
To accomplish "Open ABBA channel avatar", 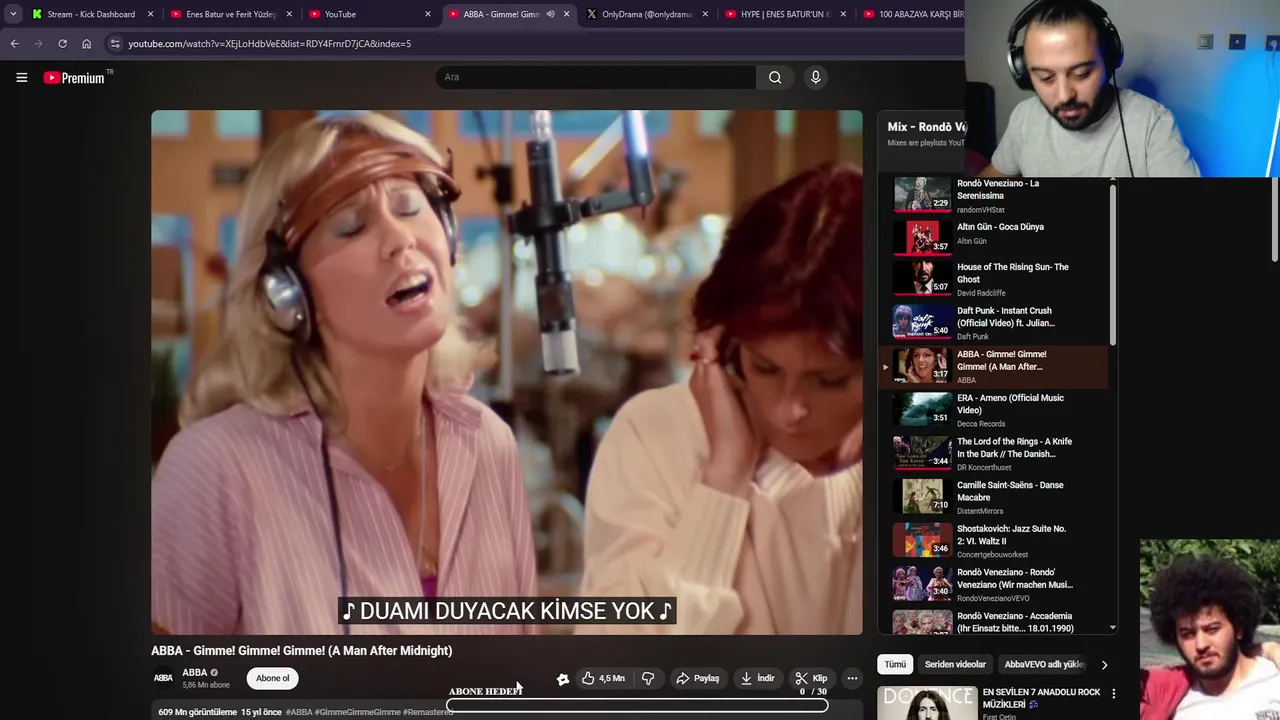I will pyautogui.click(x=163, y=678).
